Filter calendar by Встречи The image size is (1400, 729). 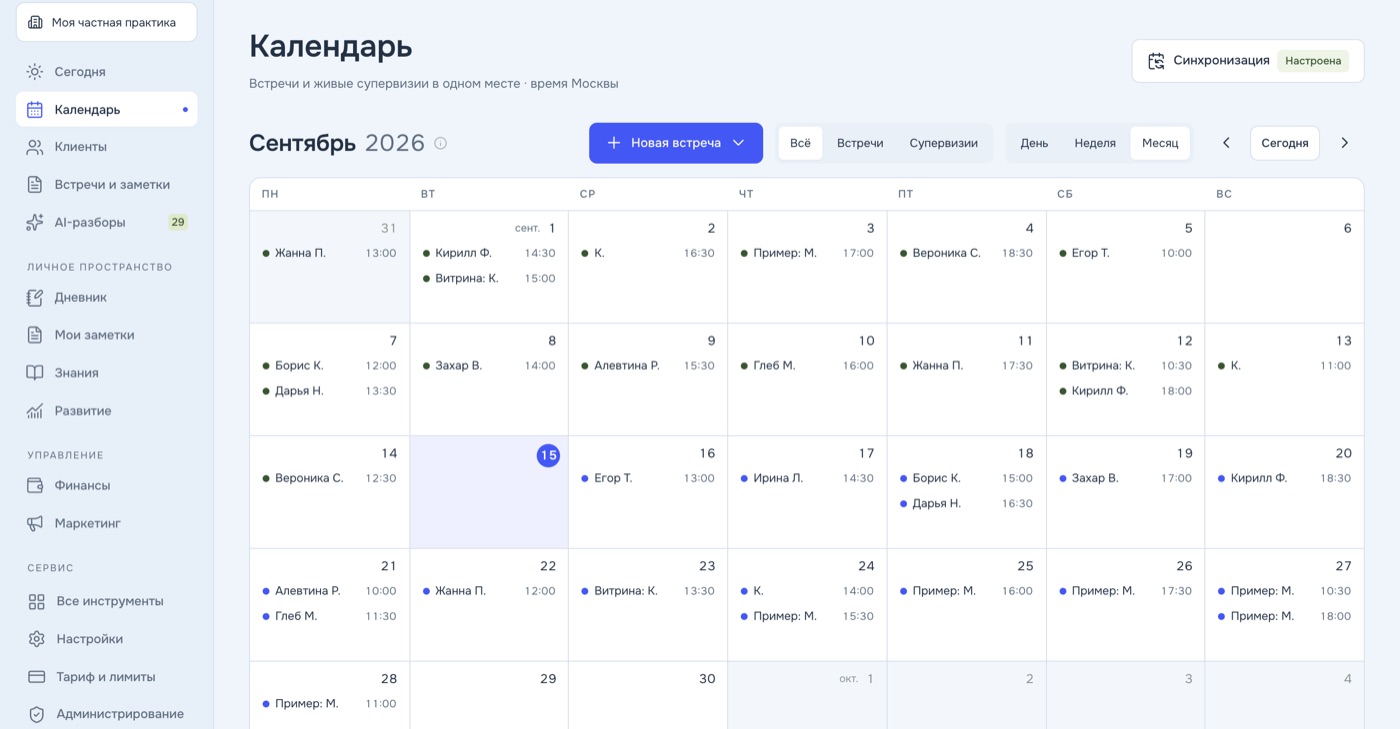point(860,143)
